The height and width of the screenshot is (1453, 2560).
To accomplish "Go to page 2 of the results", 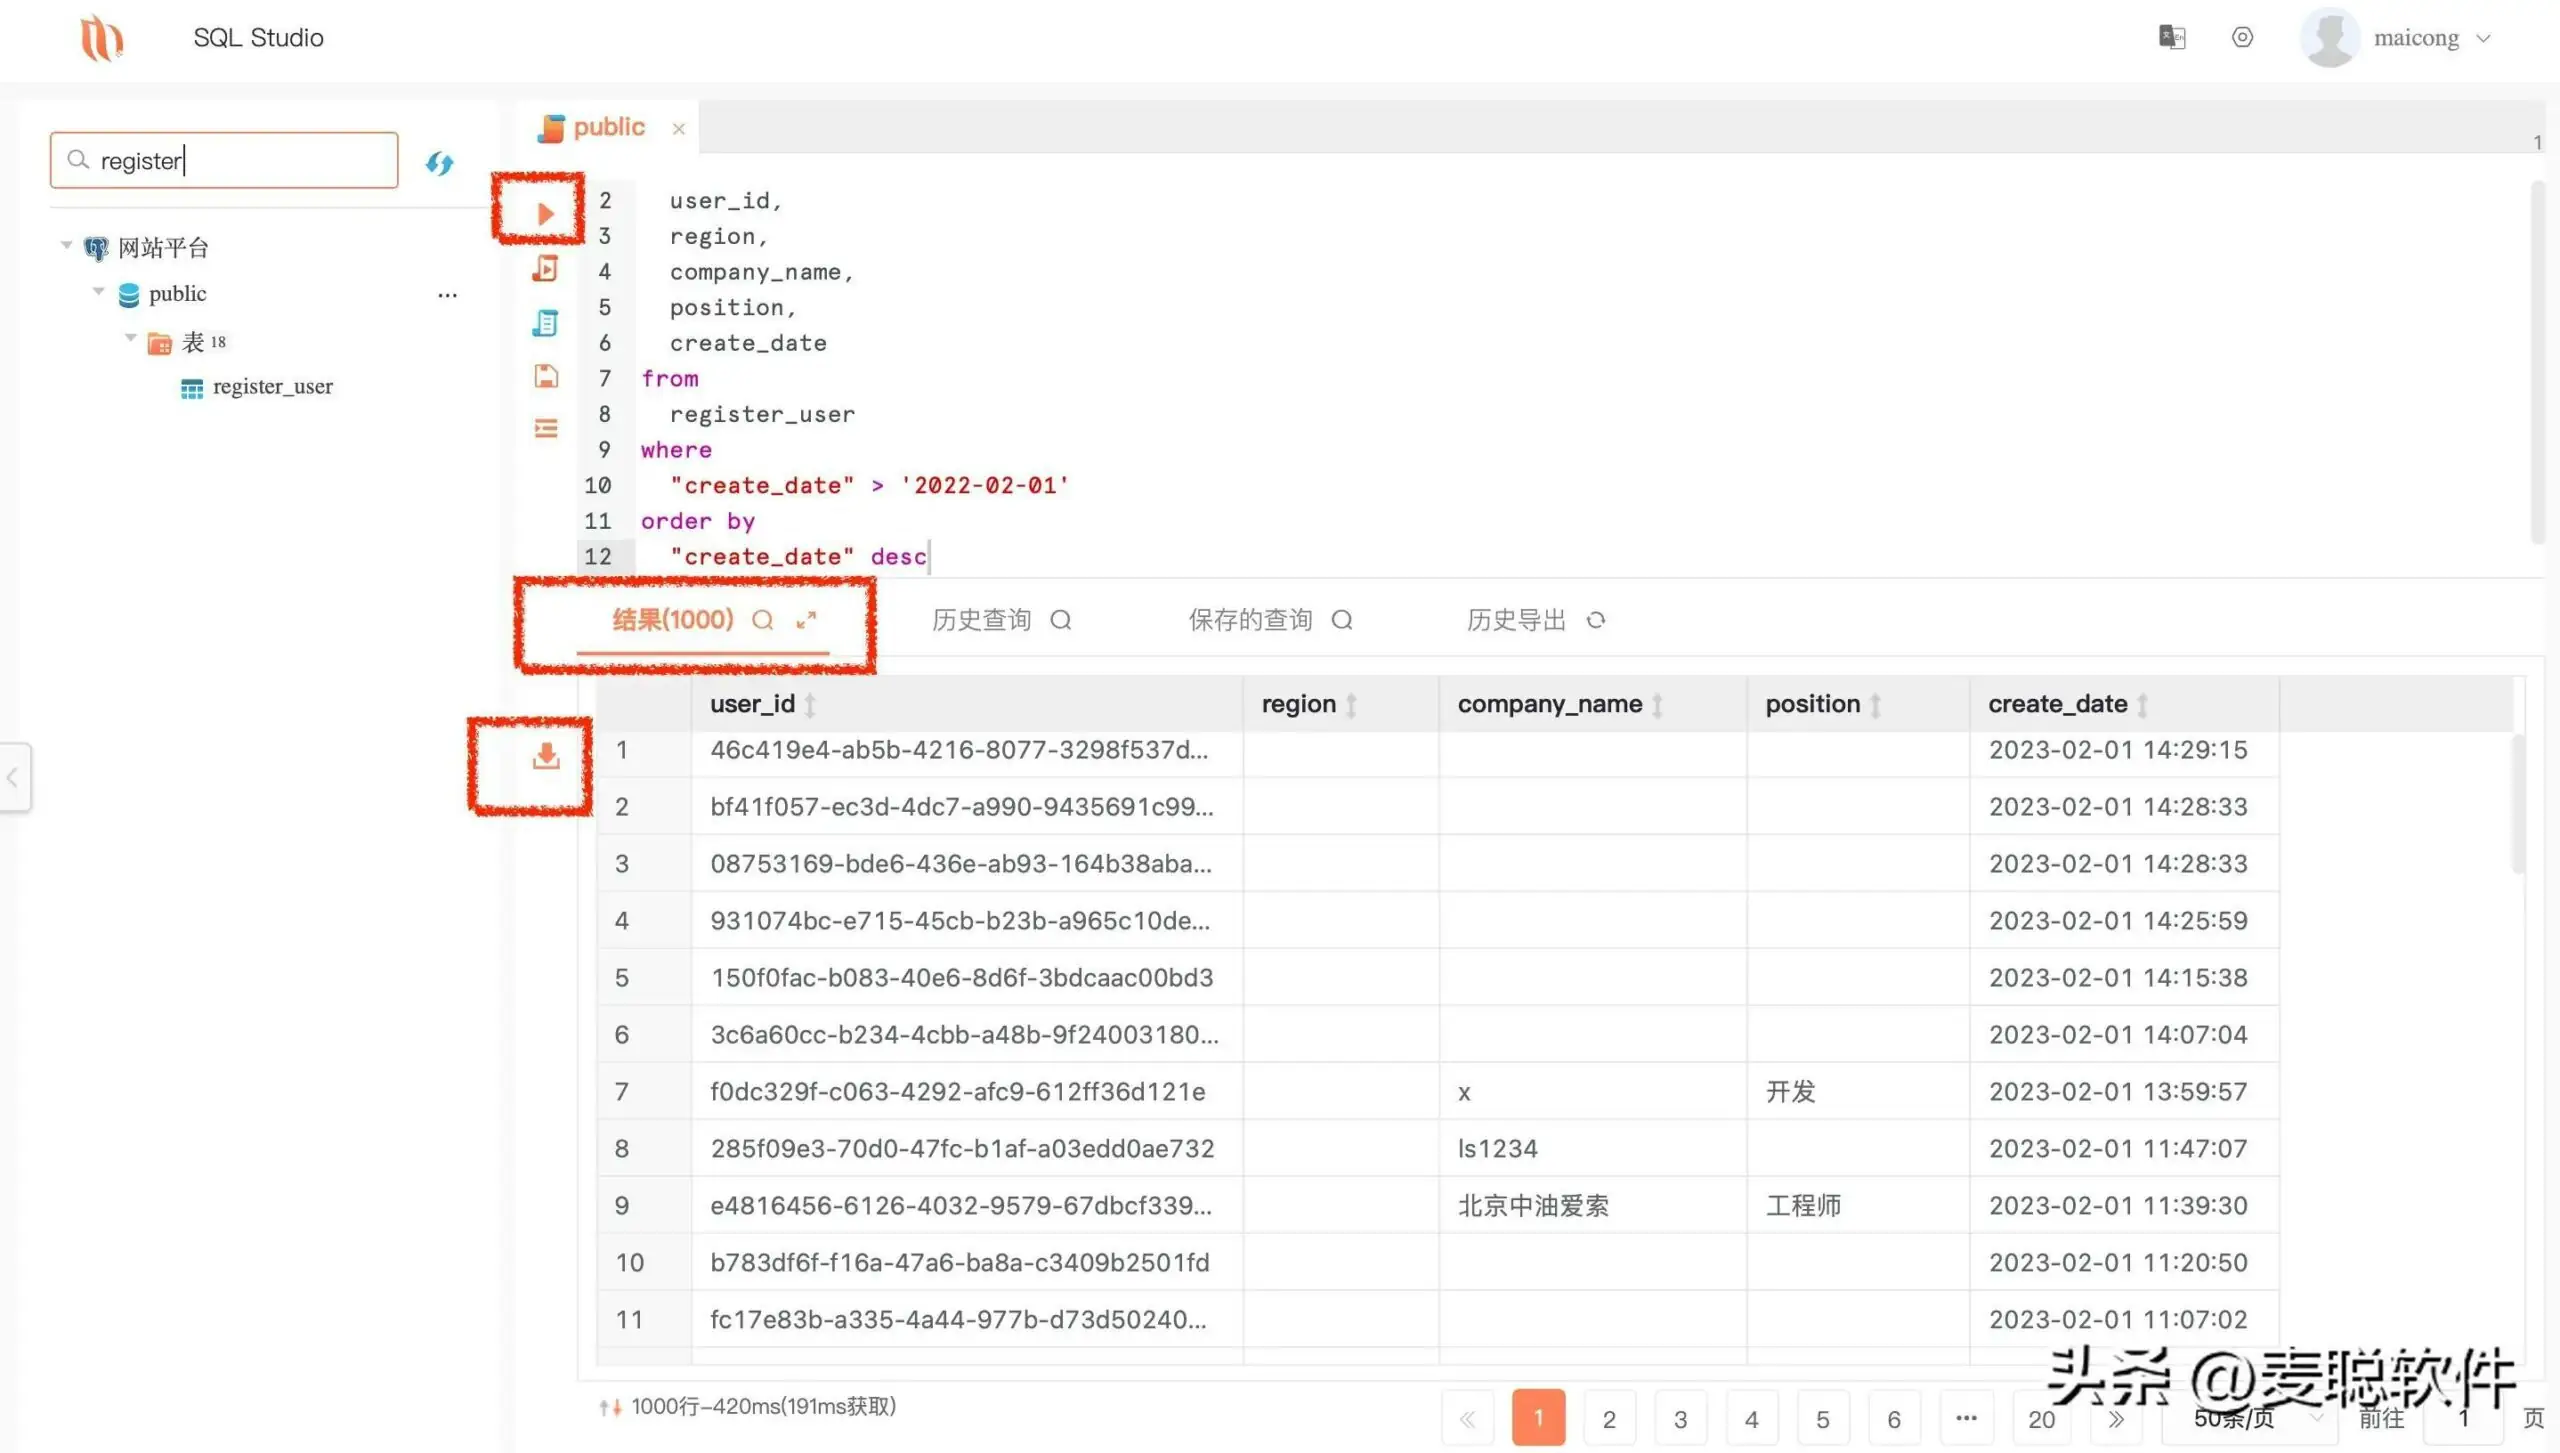I will [x=1609, y=1418].
